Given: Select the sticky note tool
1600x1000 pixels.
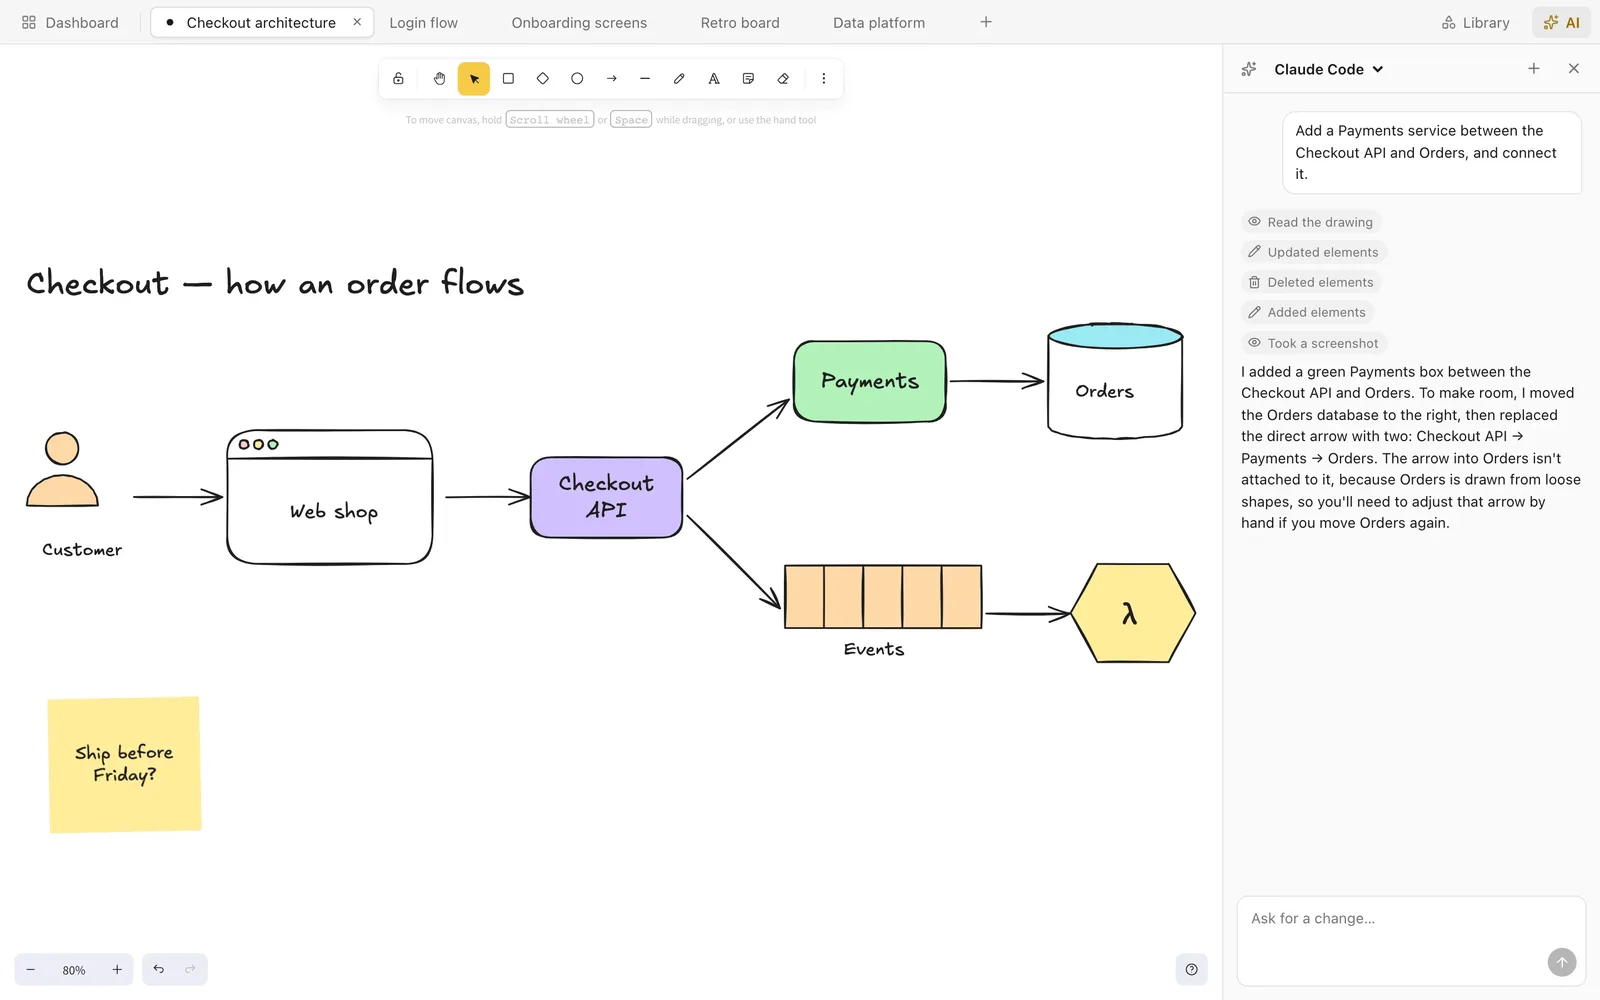Looking at the screenshot, I should [748, 79].
